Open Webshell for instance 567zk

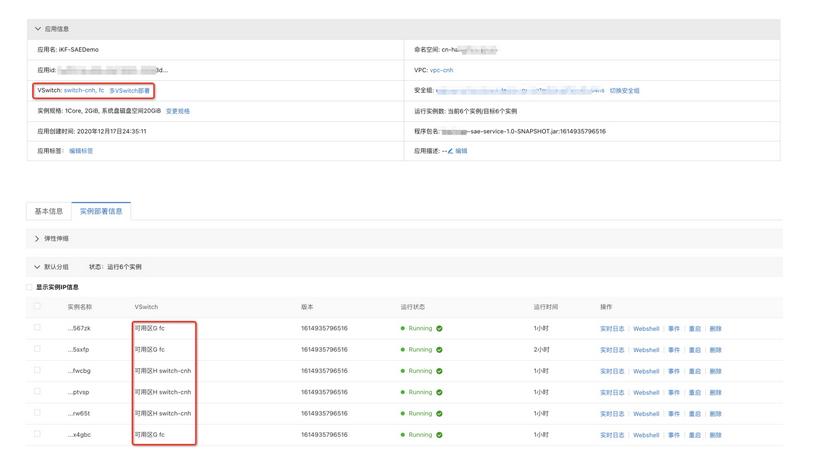[x=646, y=329]
